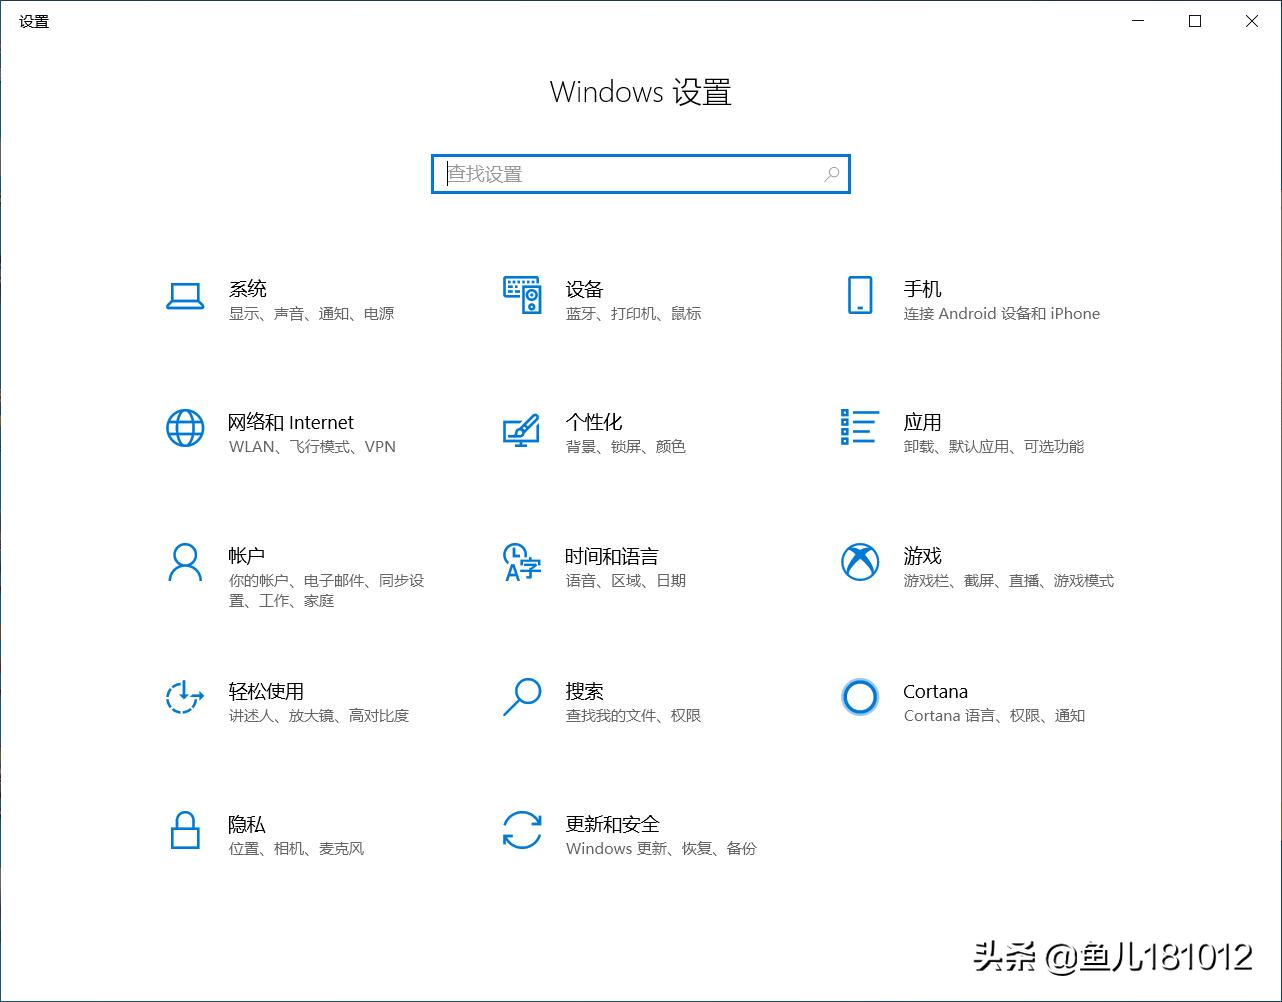Screen dimensions: 1282x1002
Task: Click the Windows 设置 page heading
Action: [641, 92]
